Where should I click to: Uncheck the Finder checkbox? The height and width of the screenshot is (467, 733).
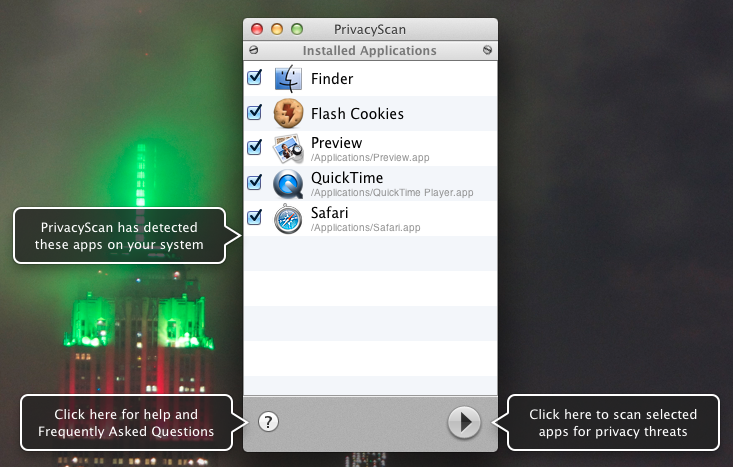pyautogui.click(x=255, y=77)
